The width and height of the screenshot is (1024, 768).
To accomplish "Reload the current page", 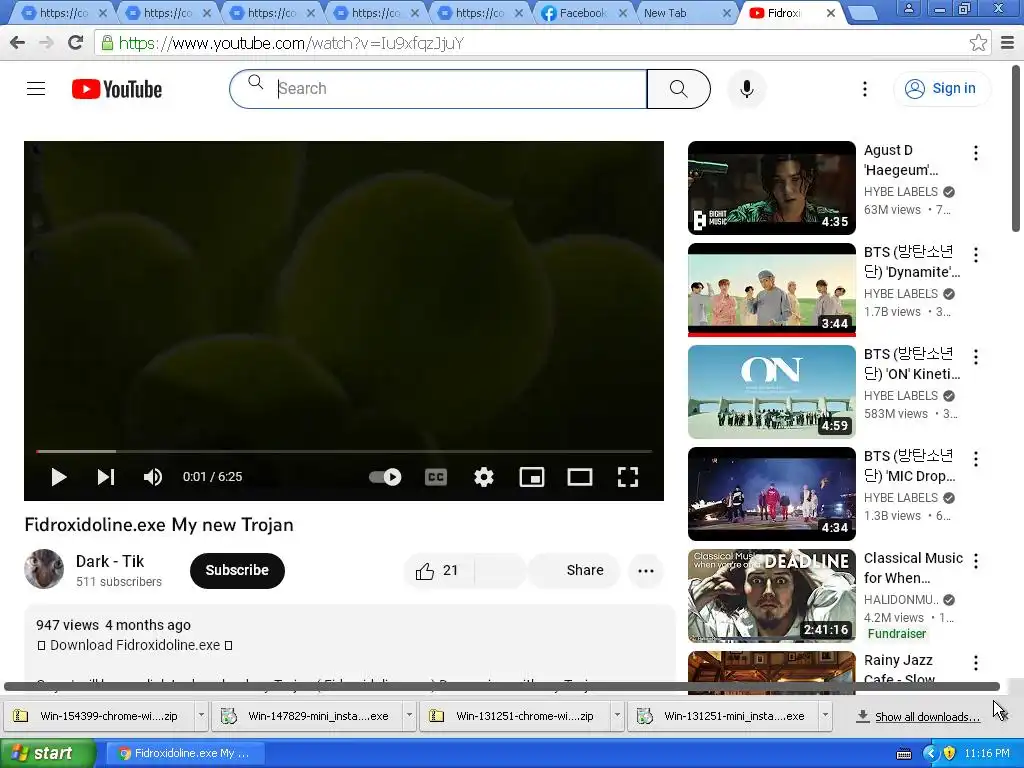I will pyautogui.click(x=75, y=43).
